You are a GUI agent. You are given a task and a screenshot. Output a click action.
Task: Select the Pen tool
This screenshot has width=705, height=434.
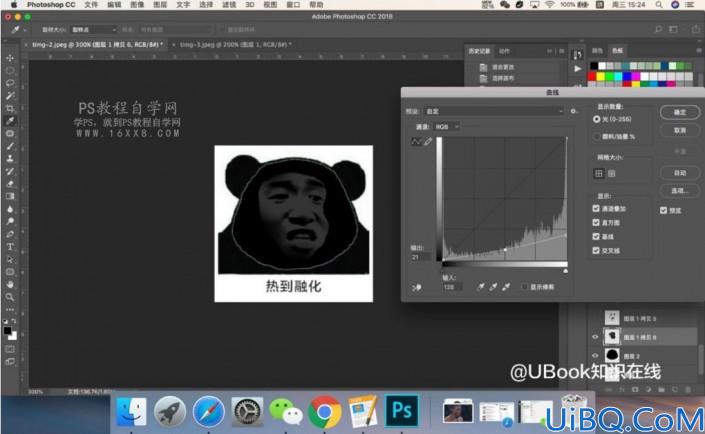10,234
